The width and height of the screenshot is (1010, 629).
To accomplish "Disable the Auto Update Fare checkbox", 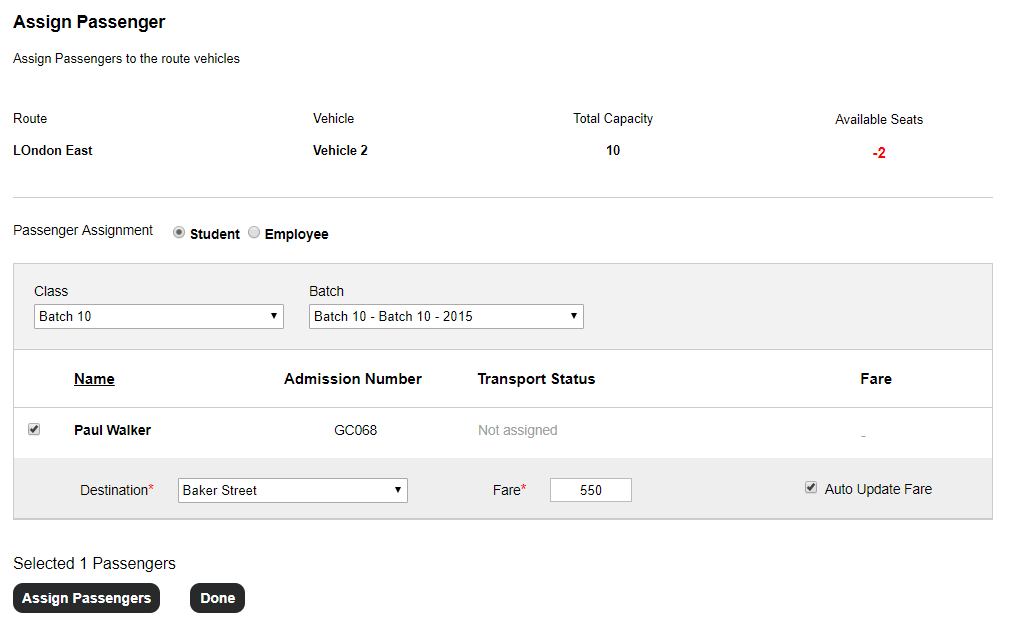I will click(x=811, y=488).
